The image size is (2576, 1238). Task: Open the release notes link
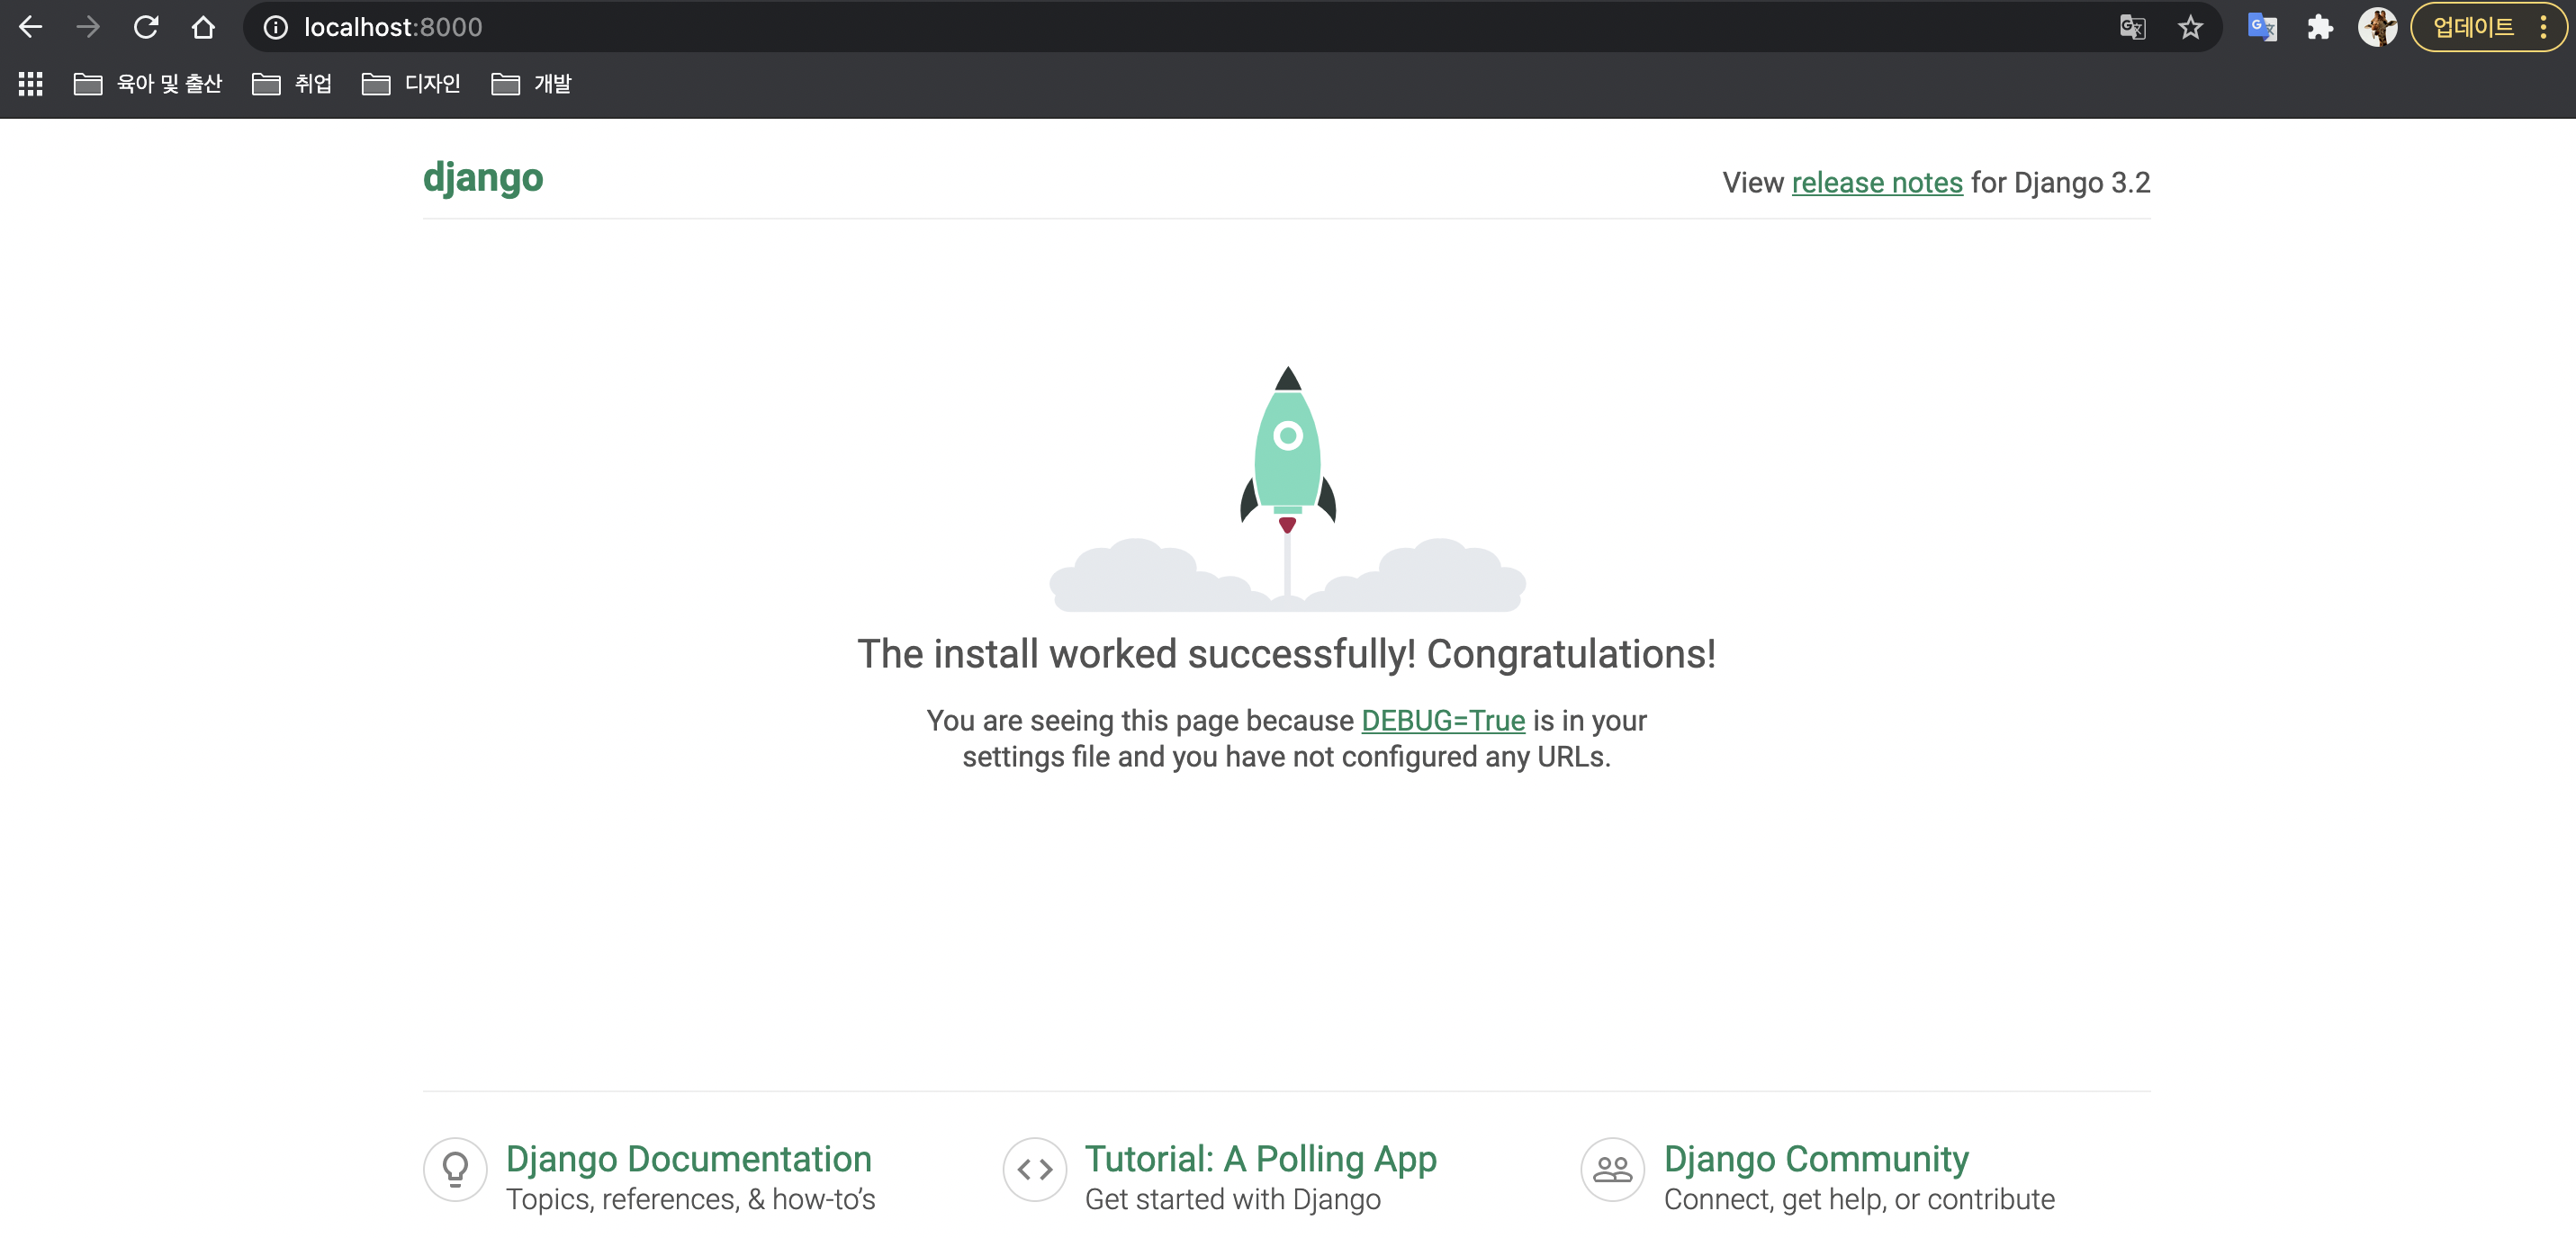[1877, 183]
